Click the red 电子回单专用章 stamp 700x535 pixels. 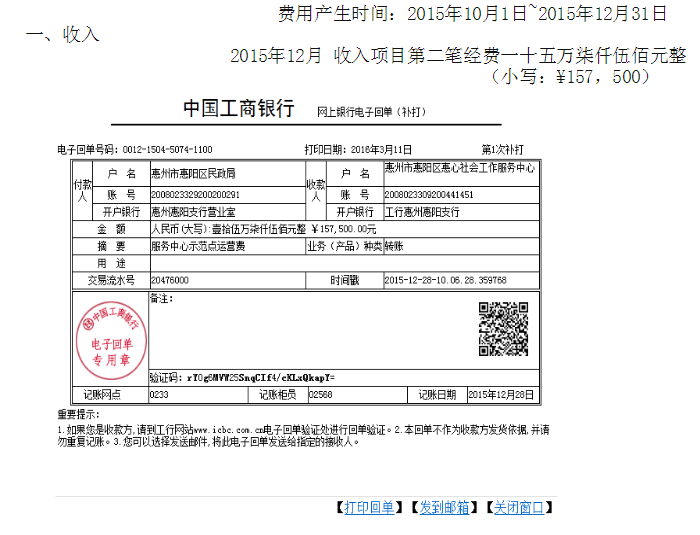[112, 340]
